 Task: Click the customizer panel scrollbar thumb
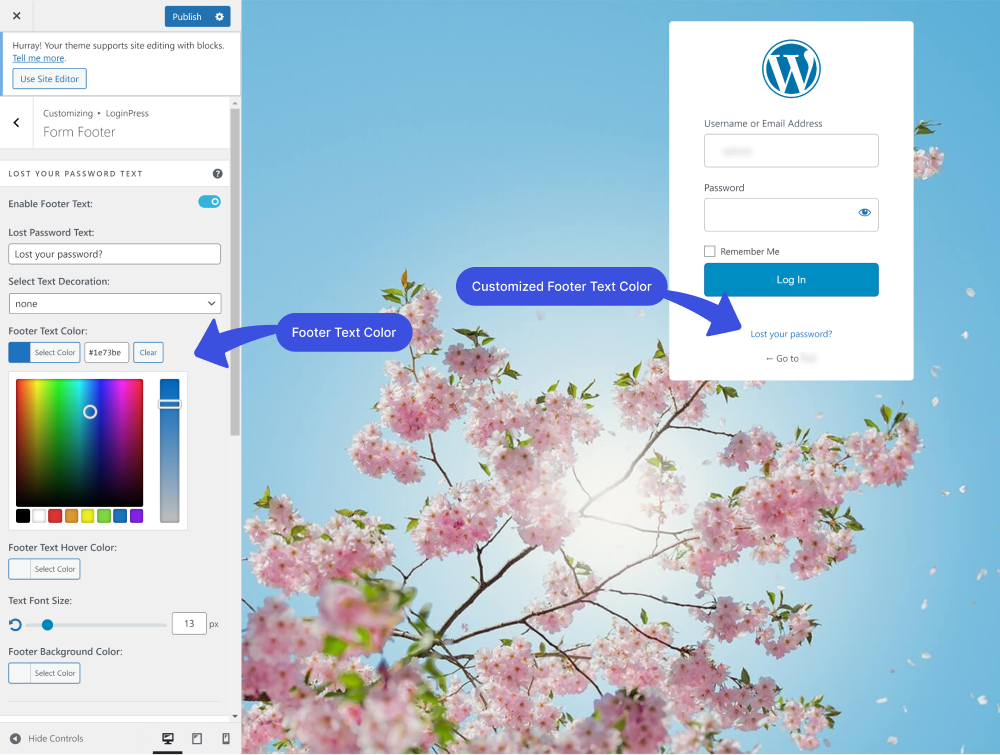pos(235,272)
